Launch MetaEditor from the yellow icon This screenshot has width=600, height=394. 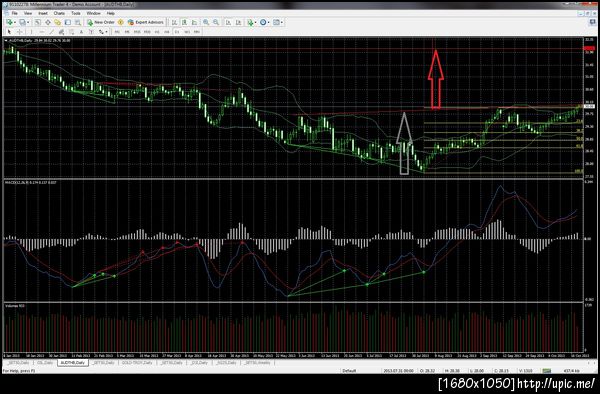[x=121, y=22]
